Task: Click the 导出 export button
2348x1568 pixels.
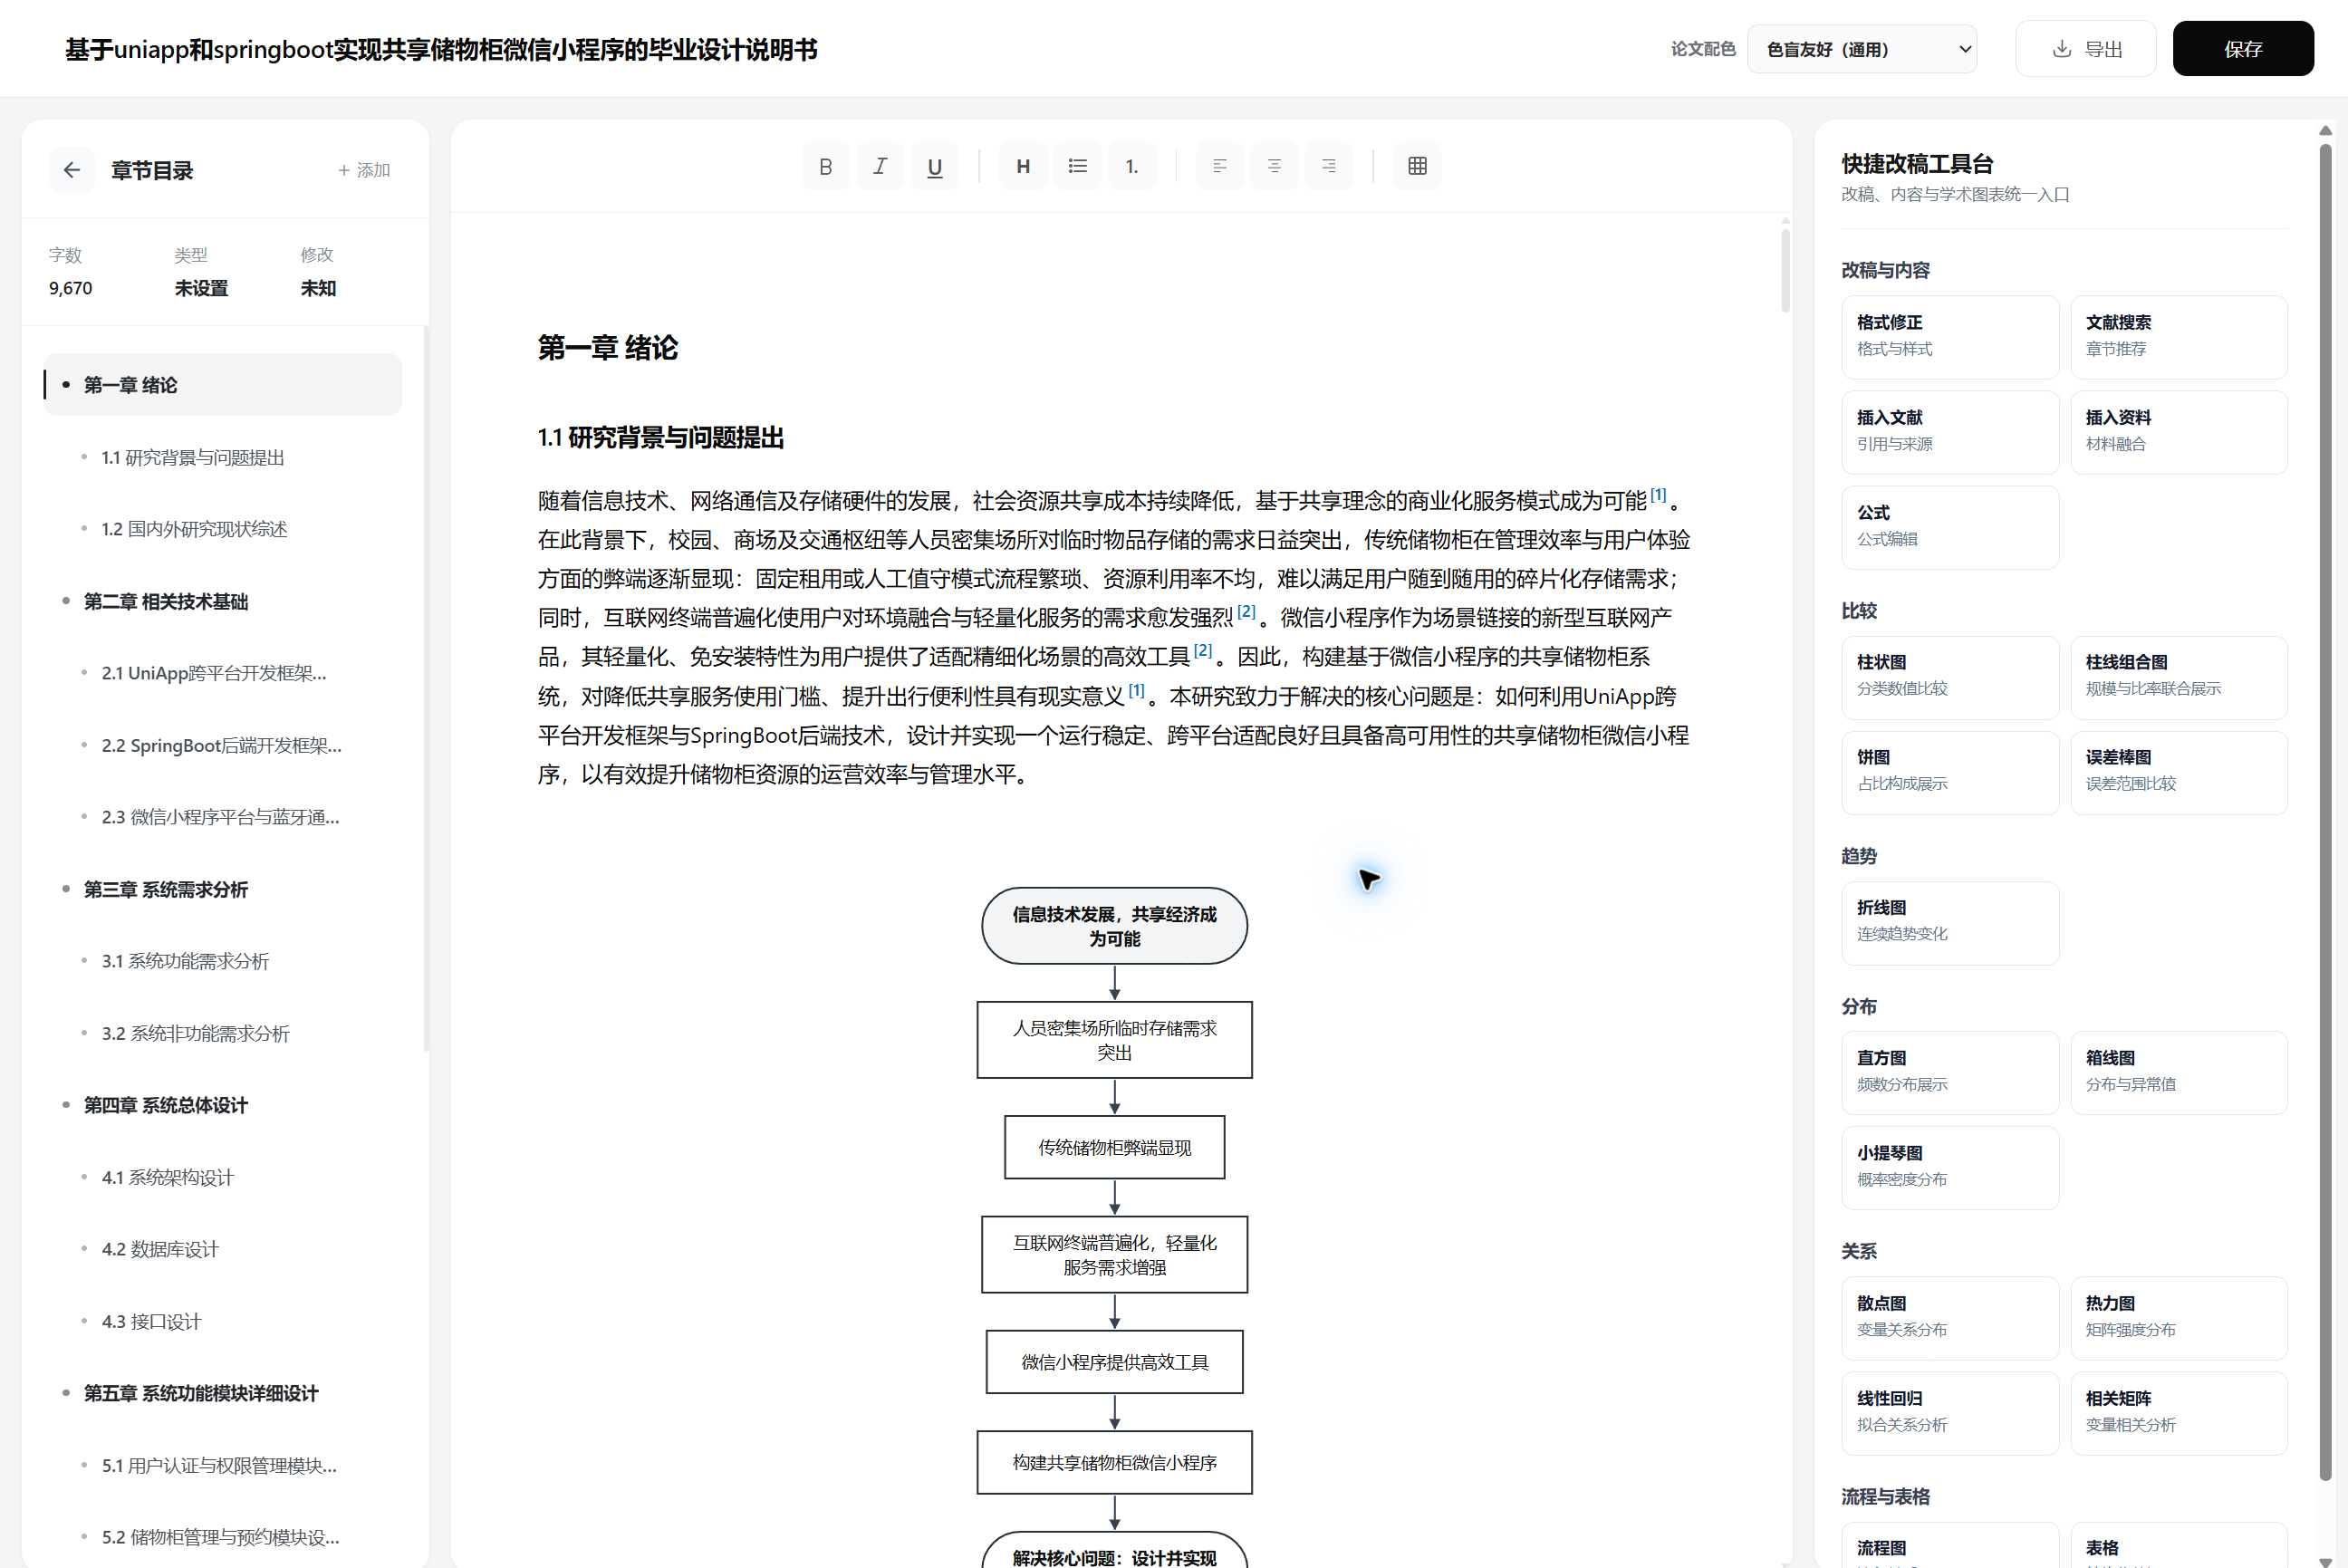Action: (2085, 49)
